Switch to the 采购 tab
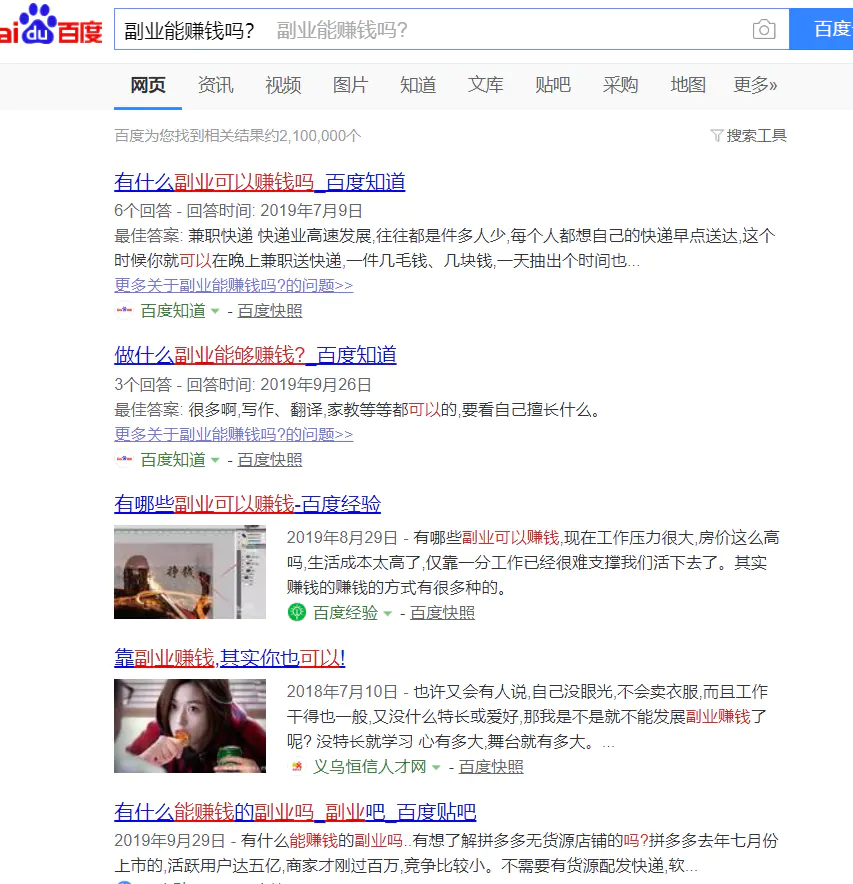The image size is (853, 884). (620, 85)
